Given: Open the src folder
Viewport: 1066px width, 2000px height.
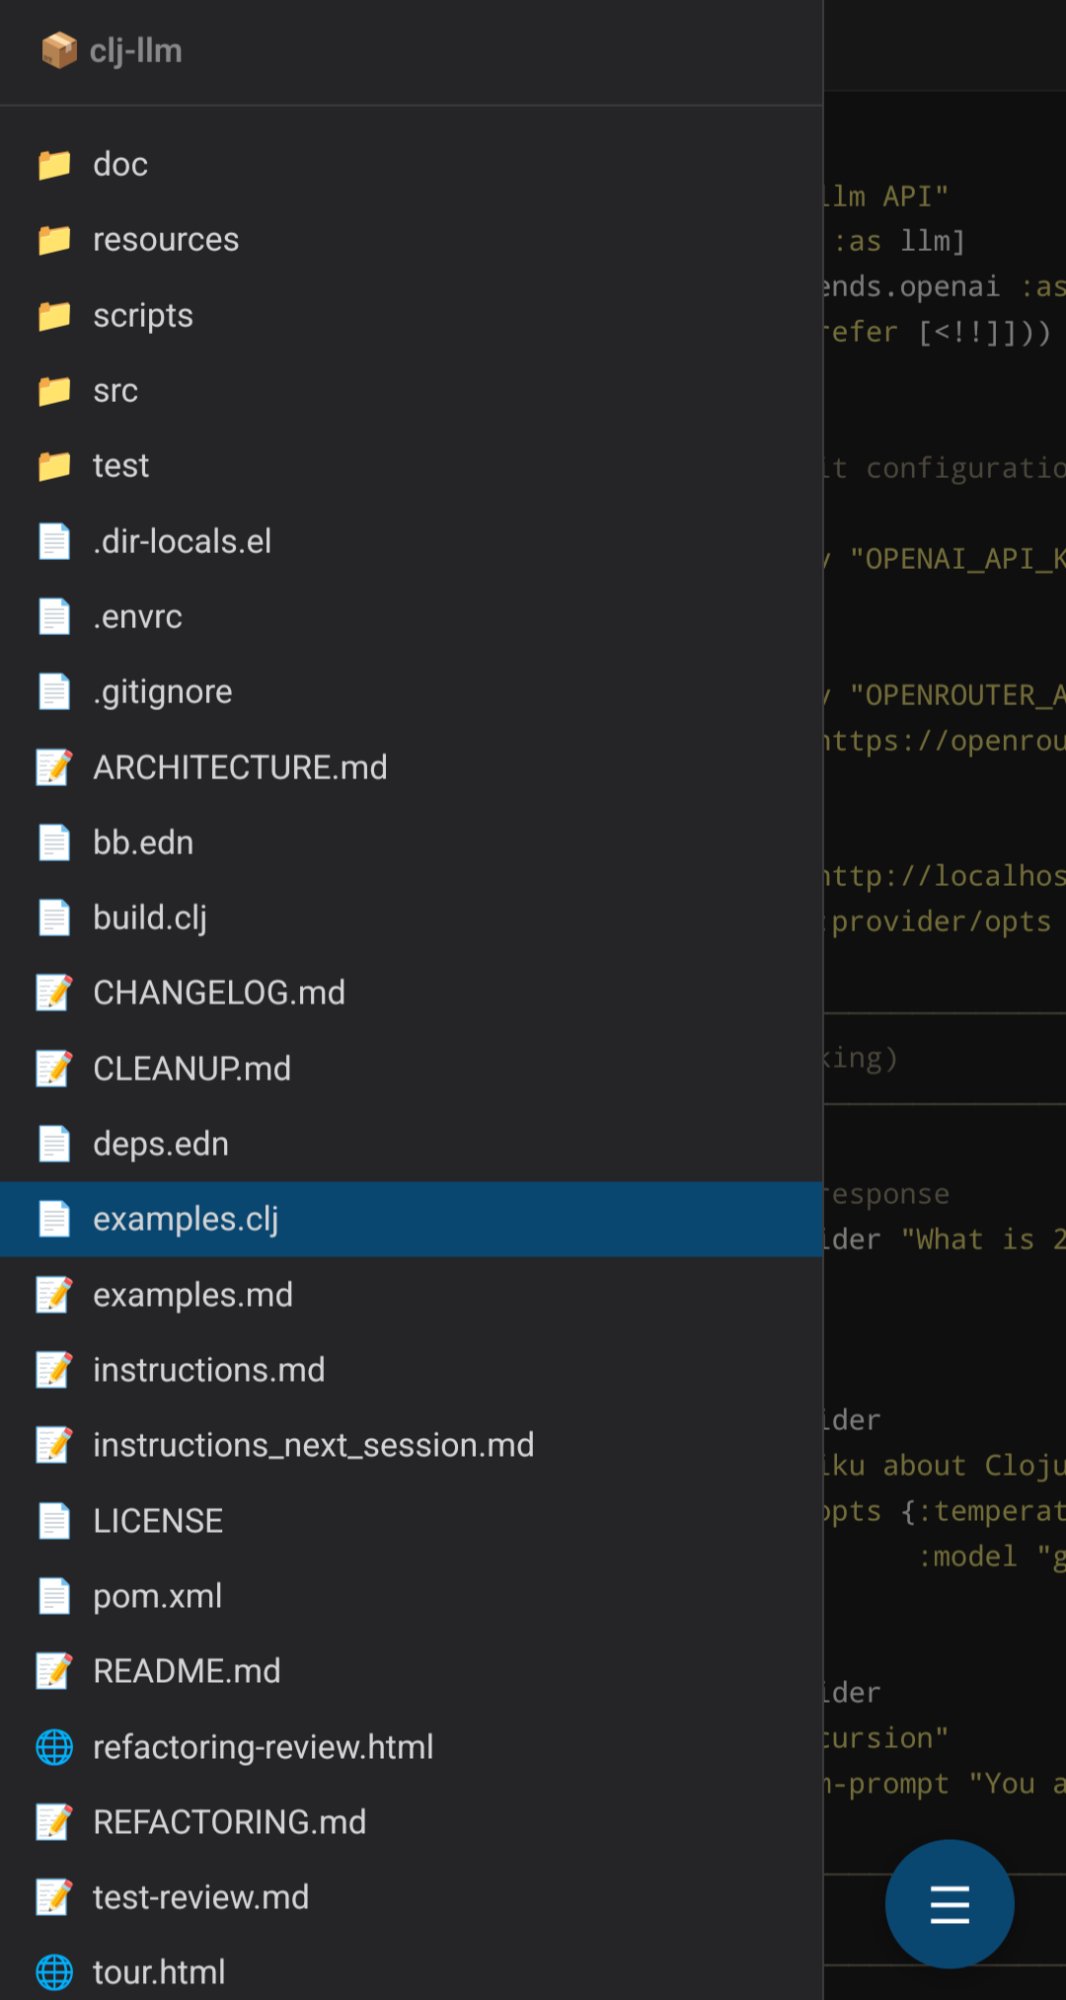Looking at the screenshot, I should [x=115, y=391].
